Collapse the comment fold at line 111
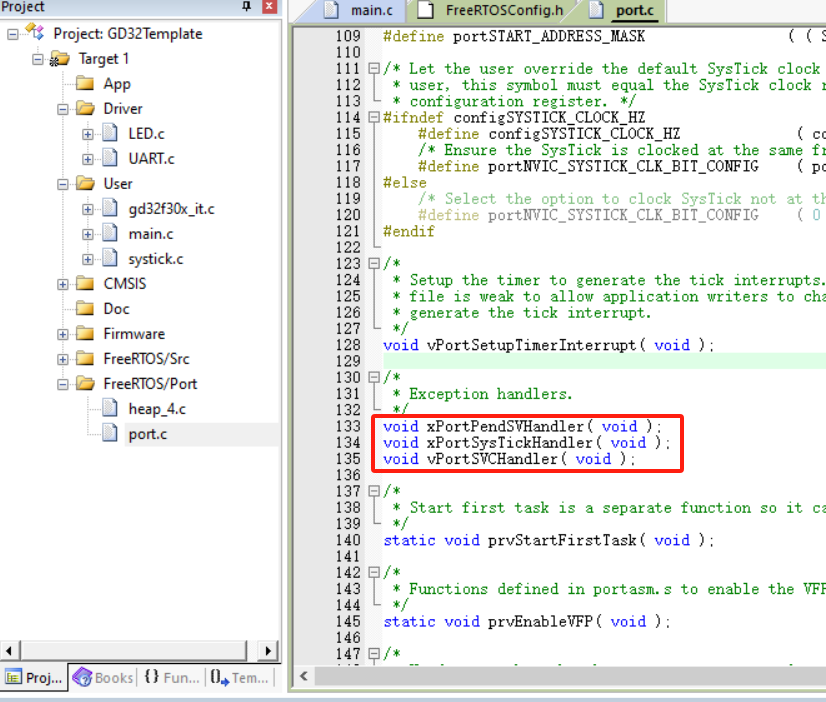 pyautogui.click(x=374, y=68)
